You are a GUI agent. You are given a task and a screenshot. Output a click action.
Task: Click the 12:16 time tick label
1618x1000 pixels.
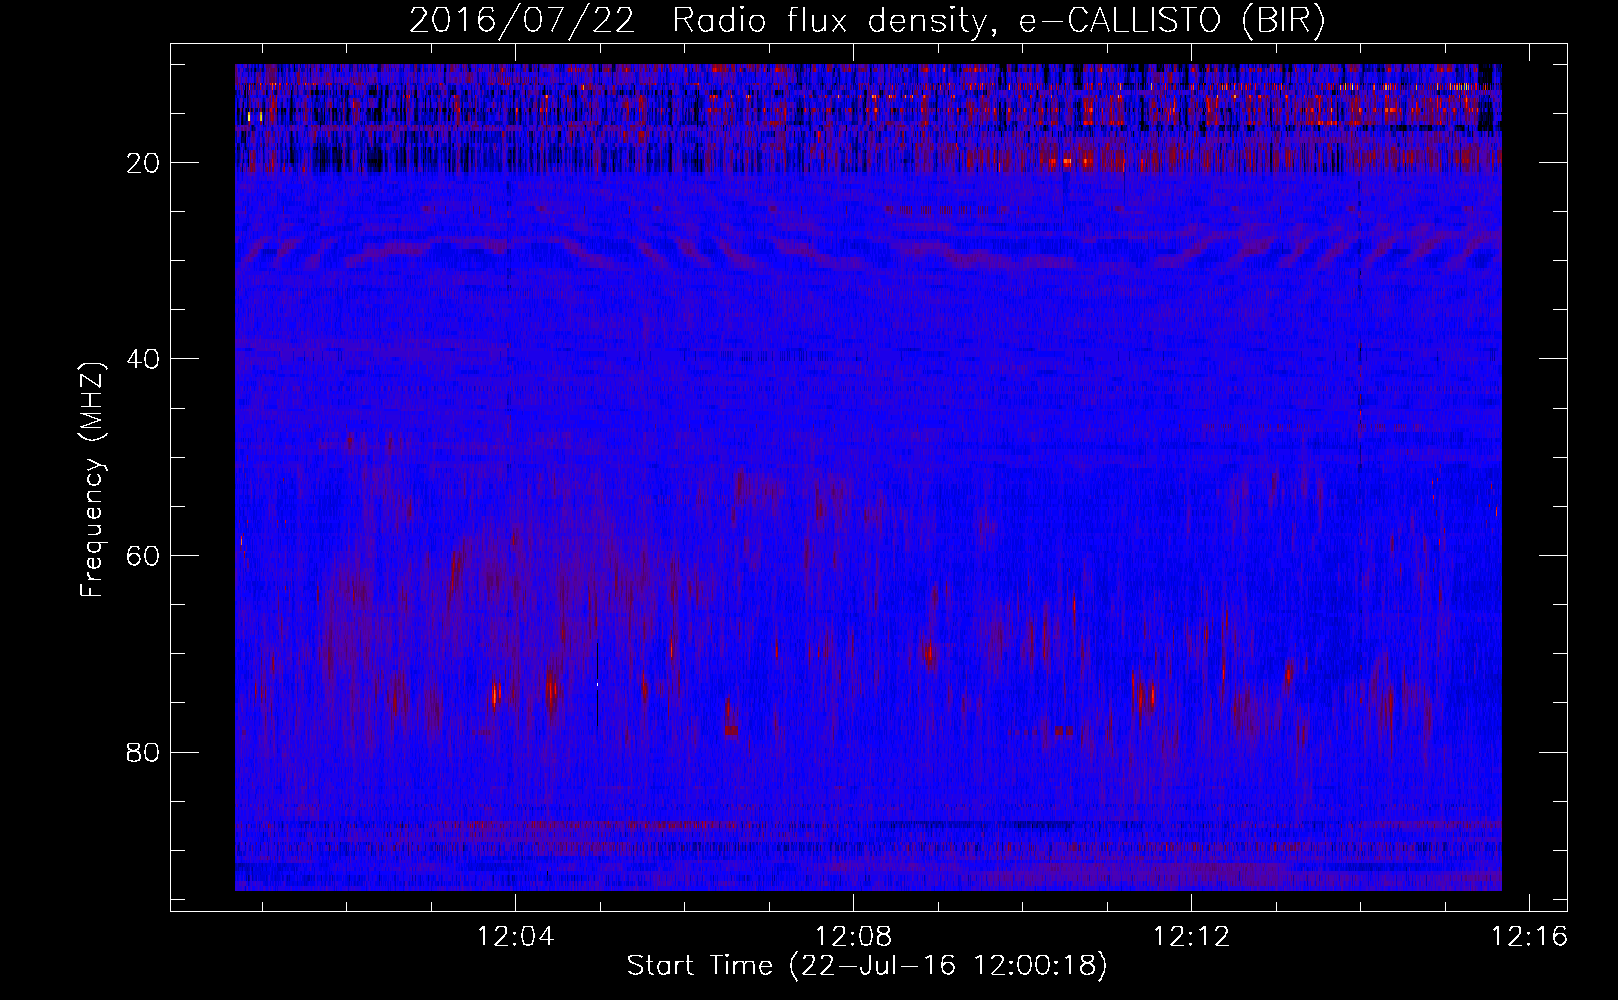pyautogui.click(x=1529, y=937)
